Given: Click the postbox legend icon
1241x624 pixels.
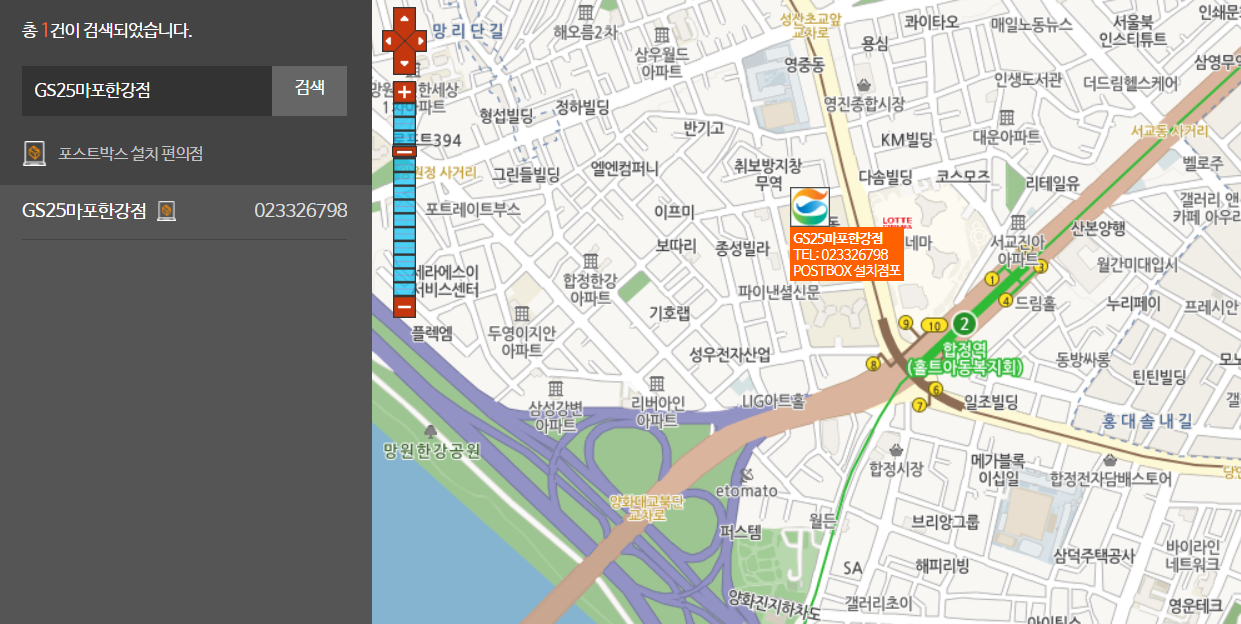Looking at the screenshot, I should [34, 154].
